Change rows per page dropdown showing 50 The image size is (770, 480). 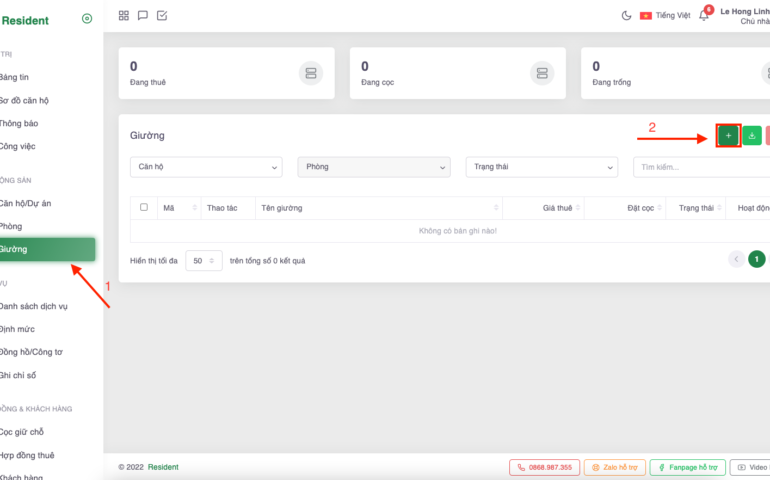(203, 260)
